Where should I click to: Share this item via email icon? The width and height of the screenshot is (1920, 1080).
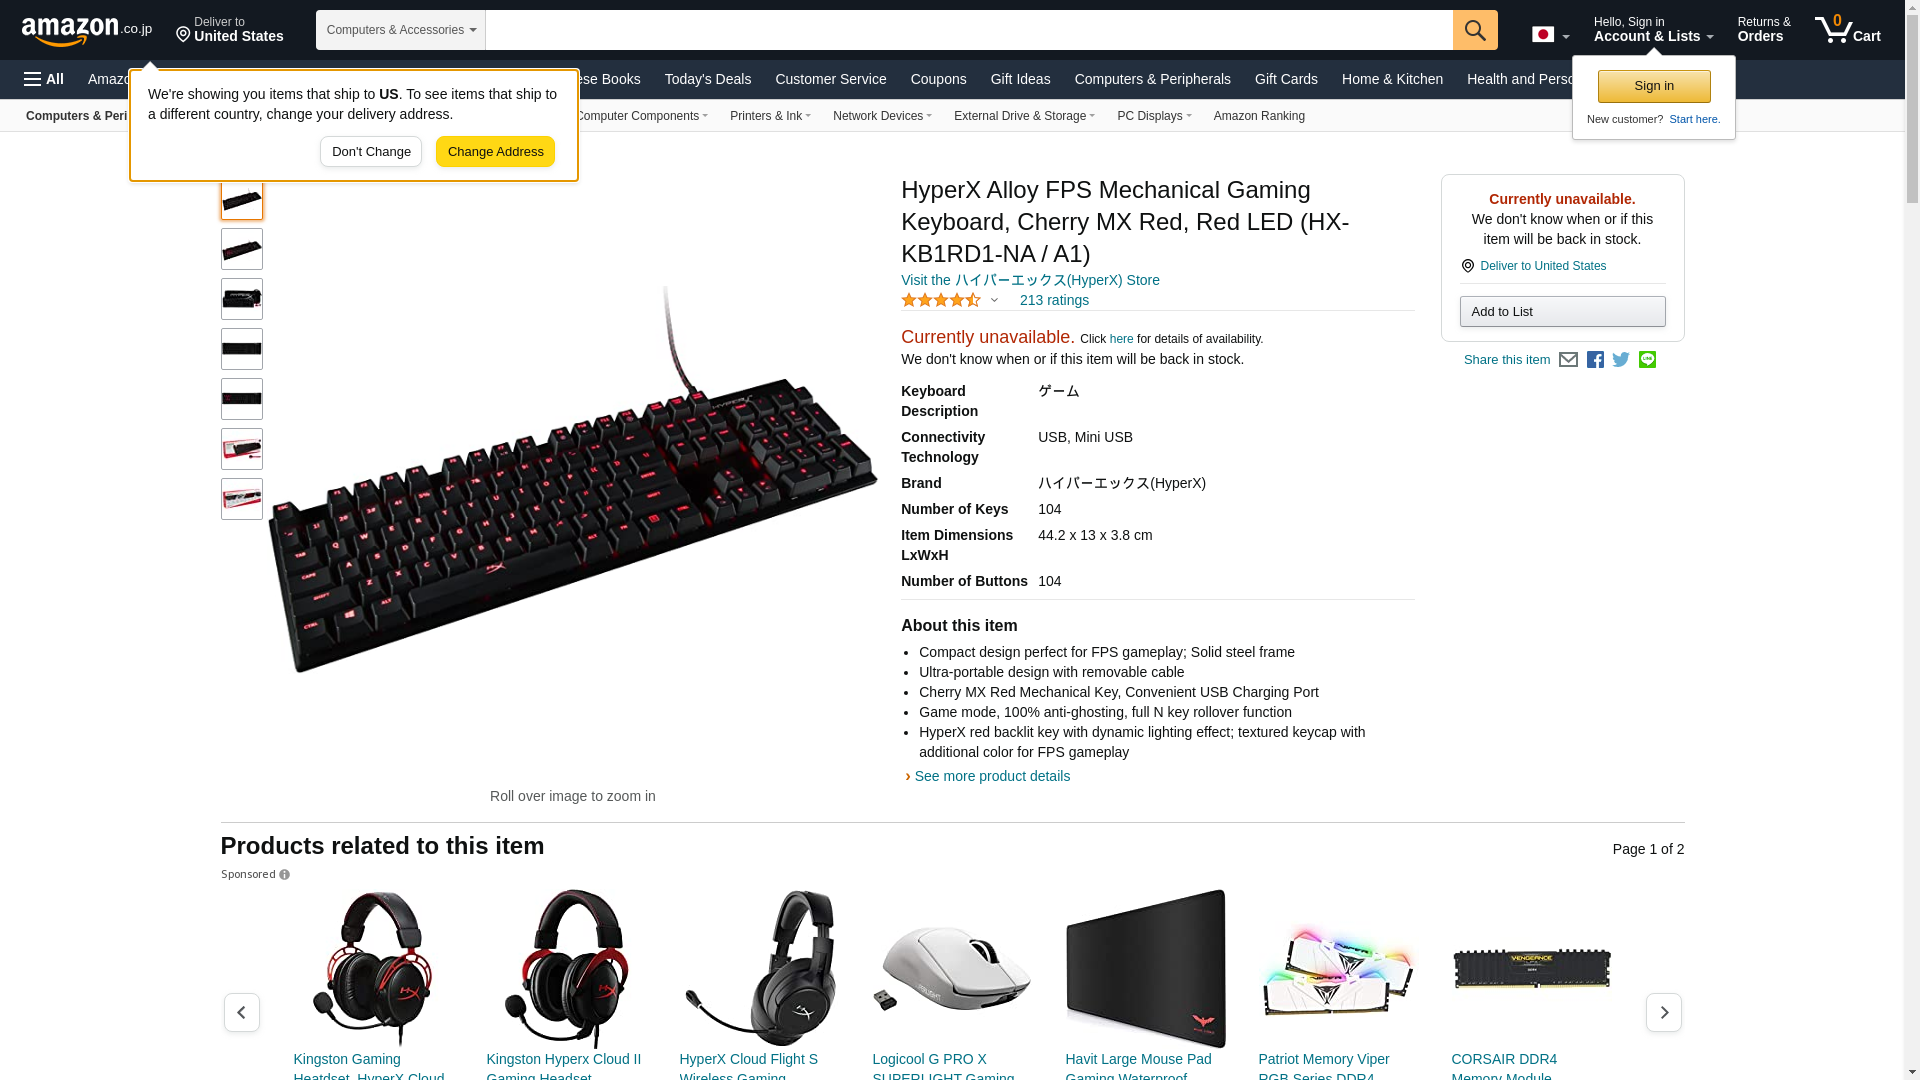coord(1568,360)
